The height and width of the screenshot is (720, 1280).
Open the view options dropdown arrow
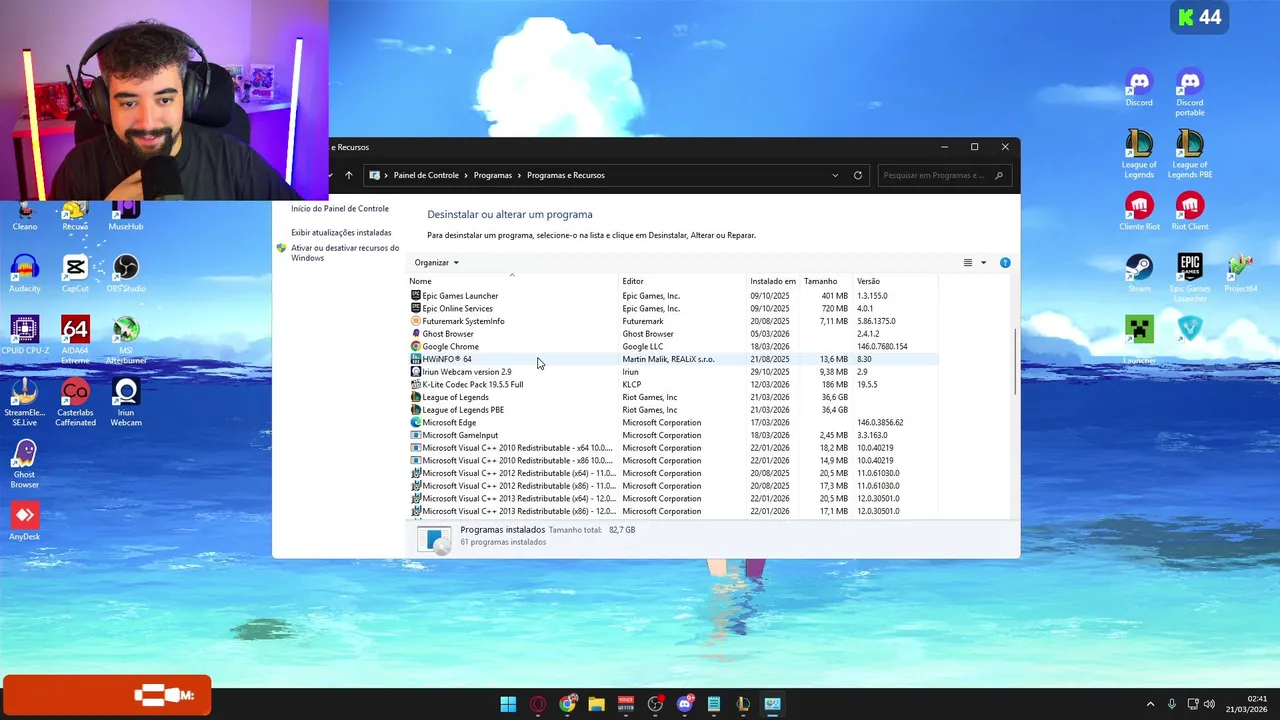coord(983,263)
